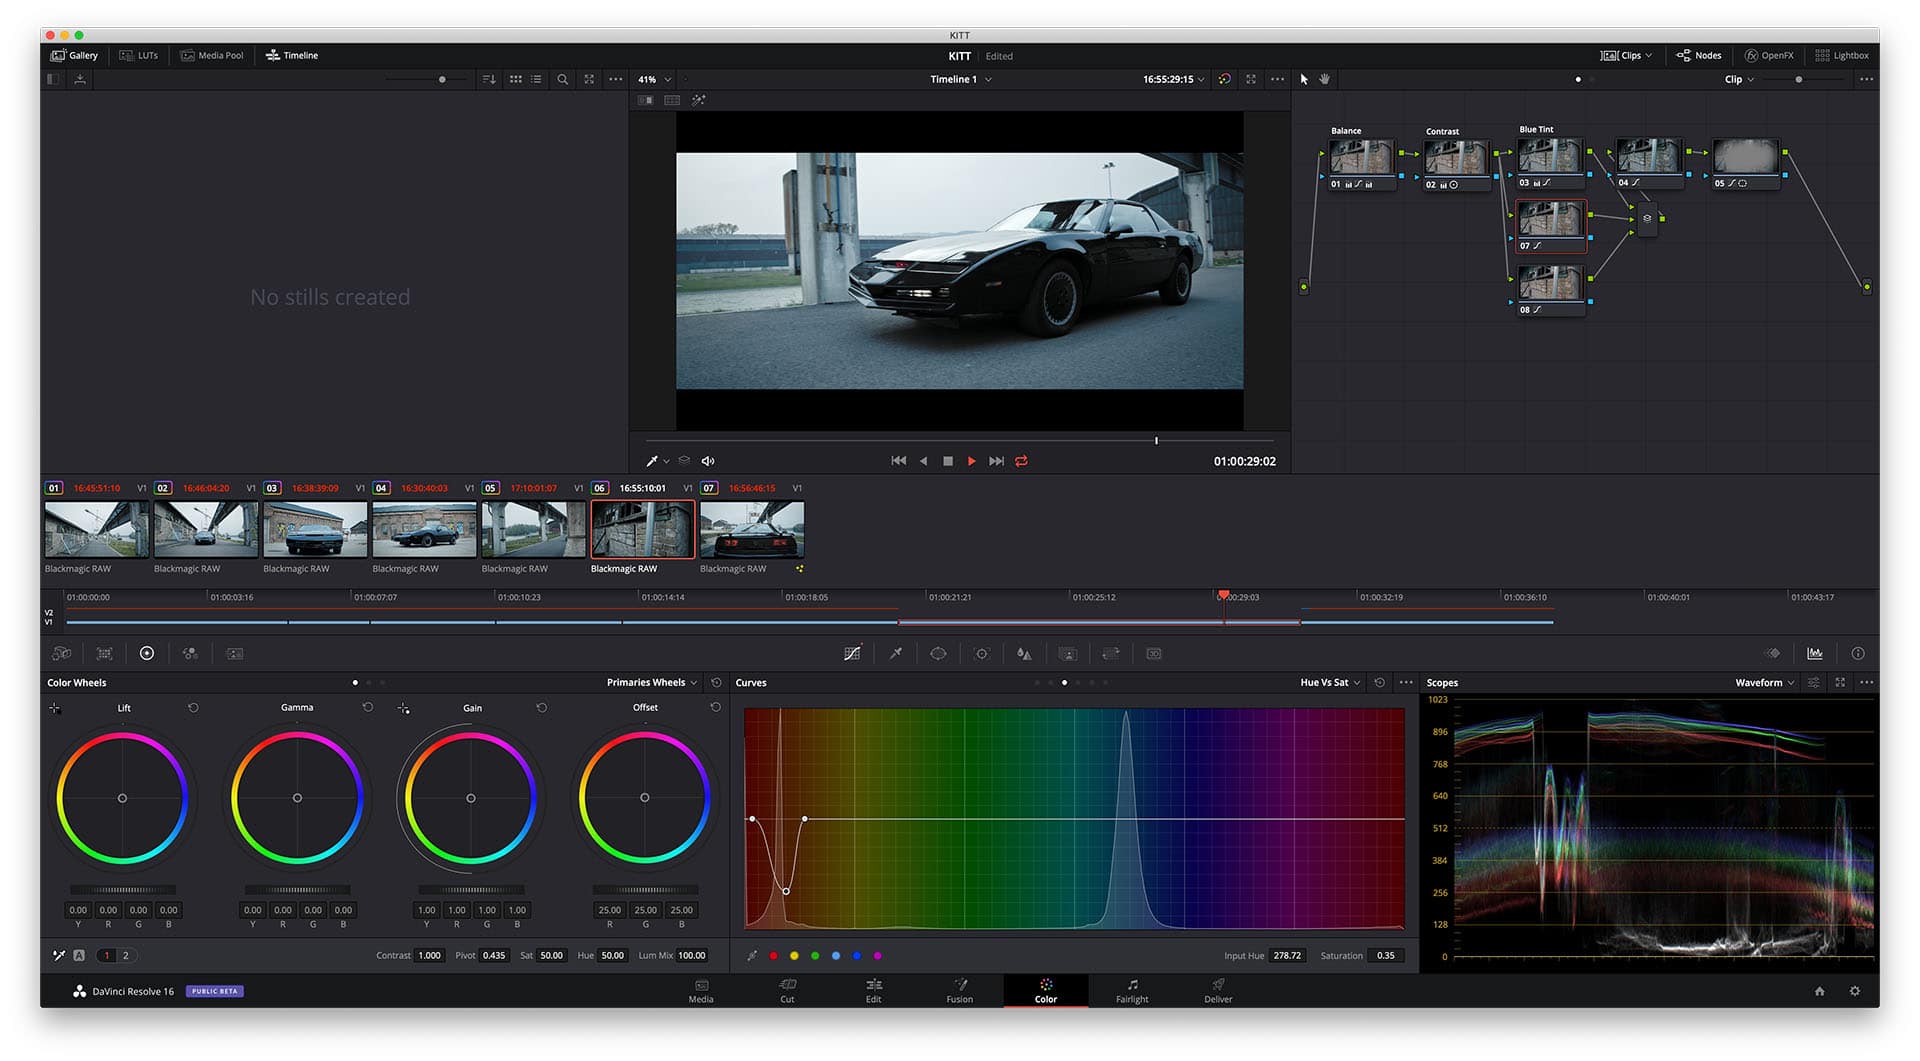Open project settings gear
Viewport: 1920px width, 1061px height.
[x=1855, y=991]
